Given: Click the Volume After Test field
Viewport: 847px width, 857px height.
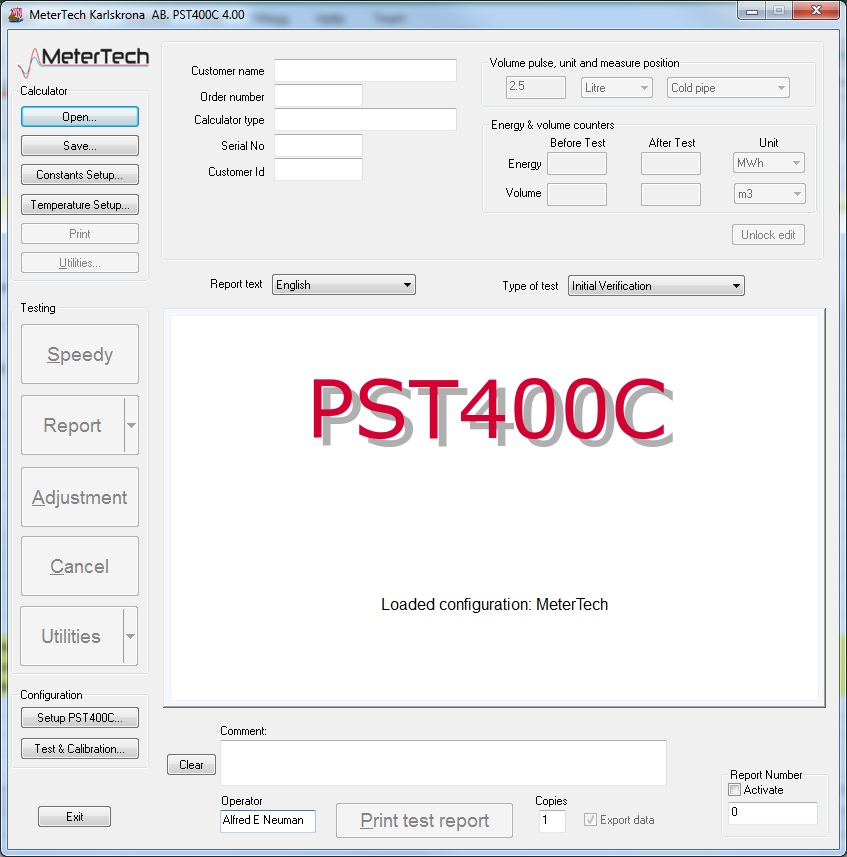Looking at the screenshot, I should (671, 195).
